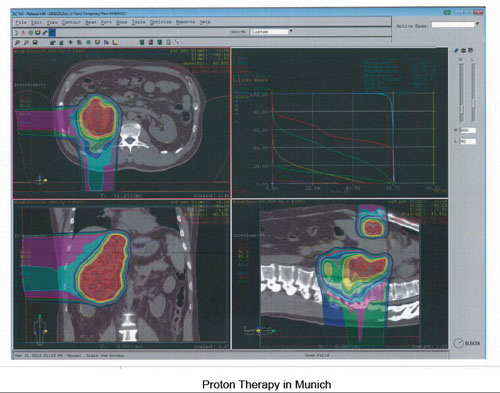
Task: Click the green circle toolbar icon
Action: click(x=89, y=43)
